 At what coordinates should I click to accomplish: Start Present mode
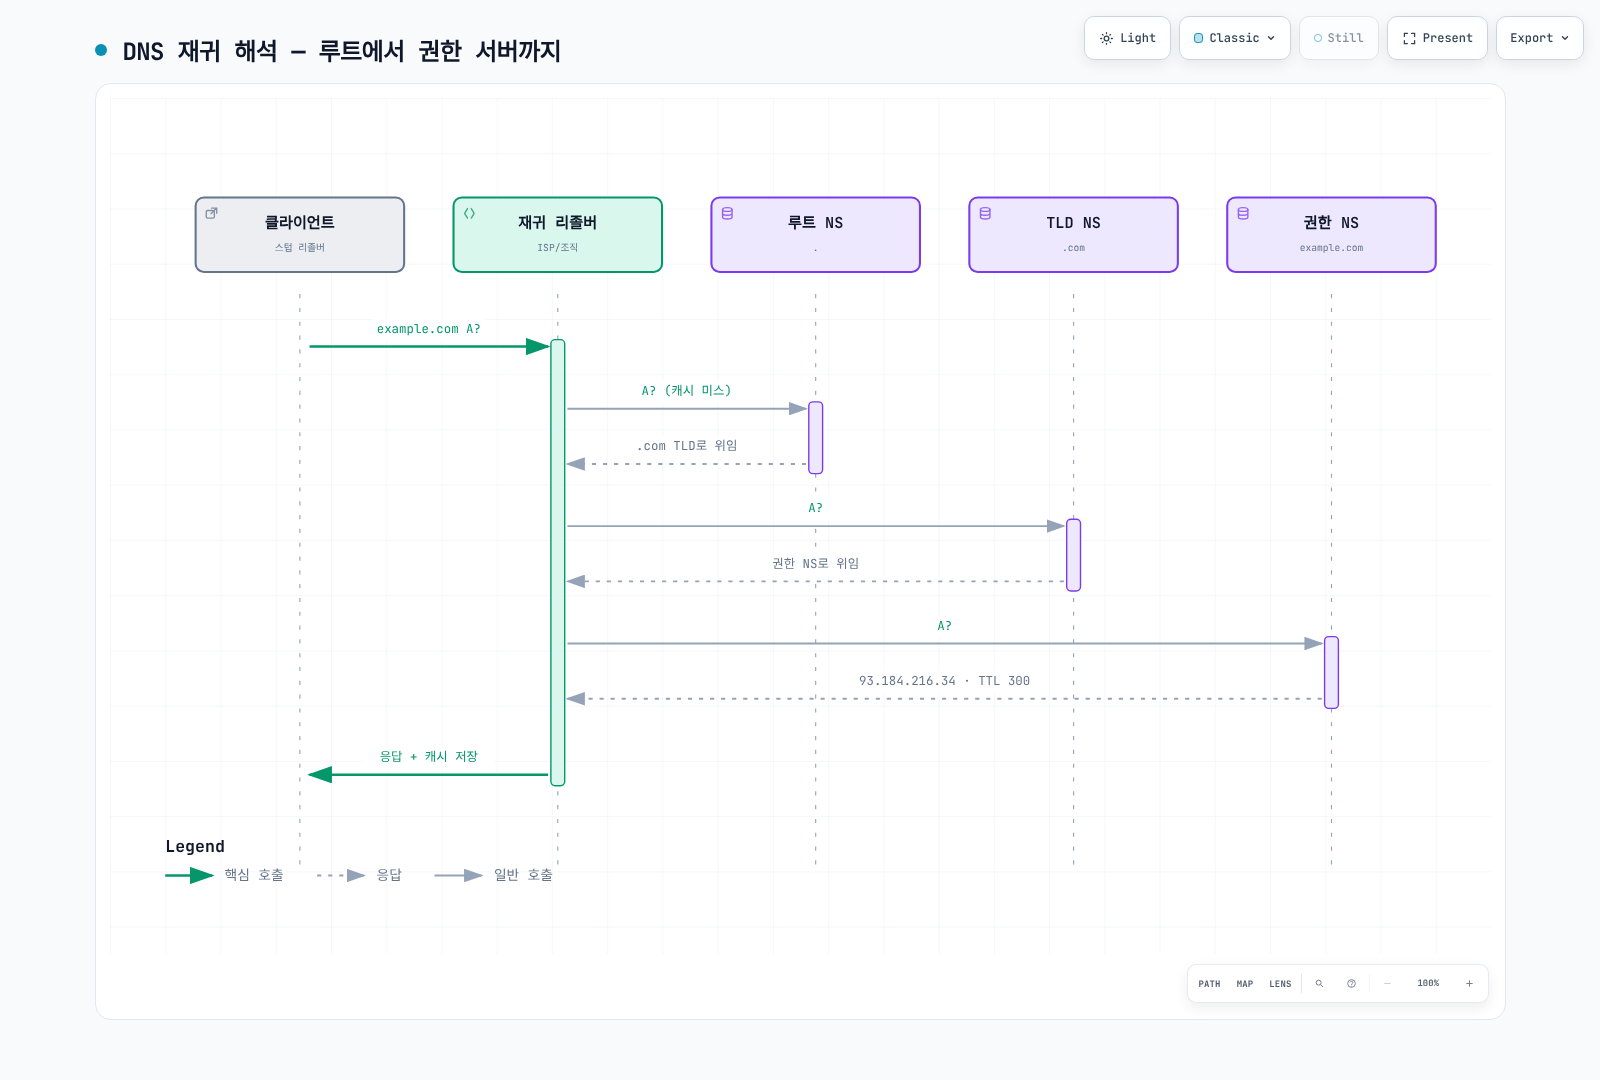click(x=1437, y=38)
